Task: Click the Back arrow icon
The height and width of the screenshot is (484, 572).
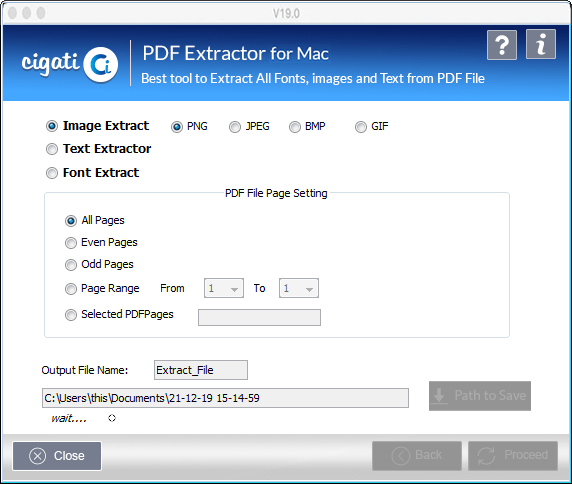Action: pyautogui.click(x=400, y=456)
